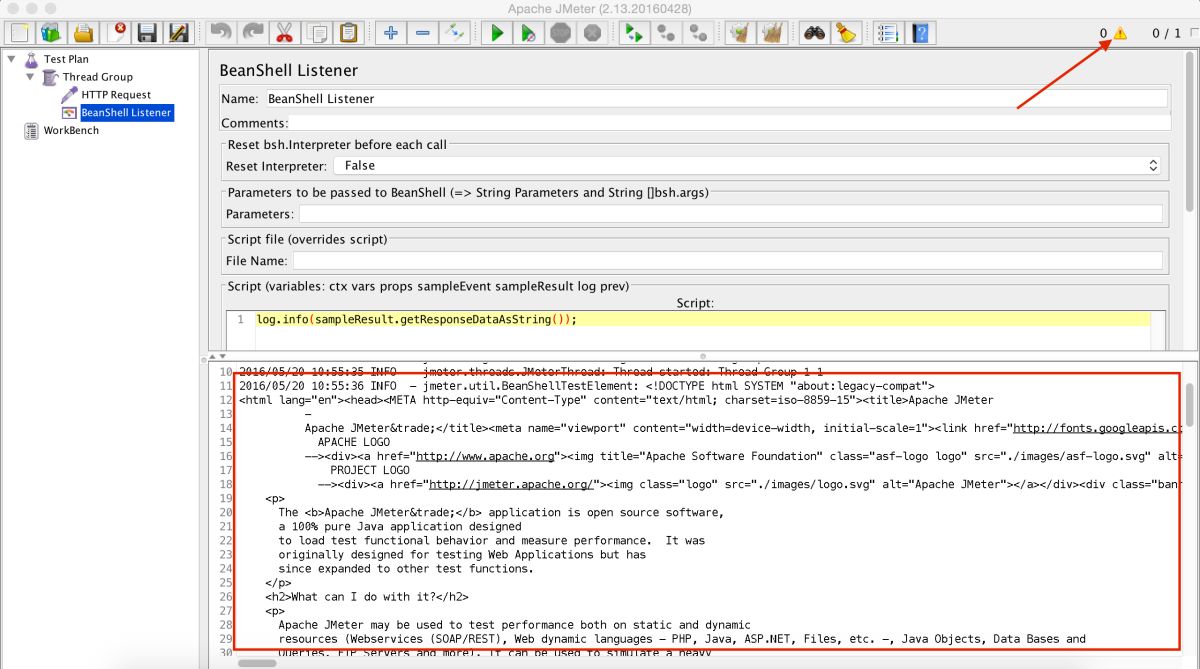The height and width of the screenshot is (669, 1200).
Task: Create a new test plan
Action: [x=20, y=33]
